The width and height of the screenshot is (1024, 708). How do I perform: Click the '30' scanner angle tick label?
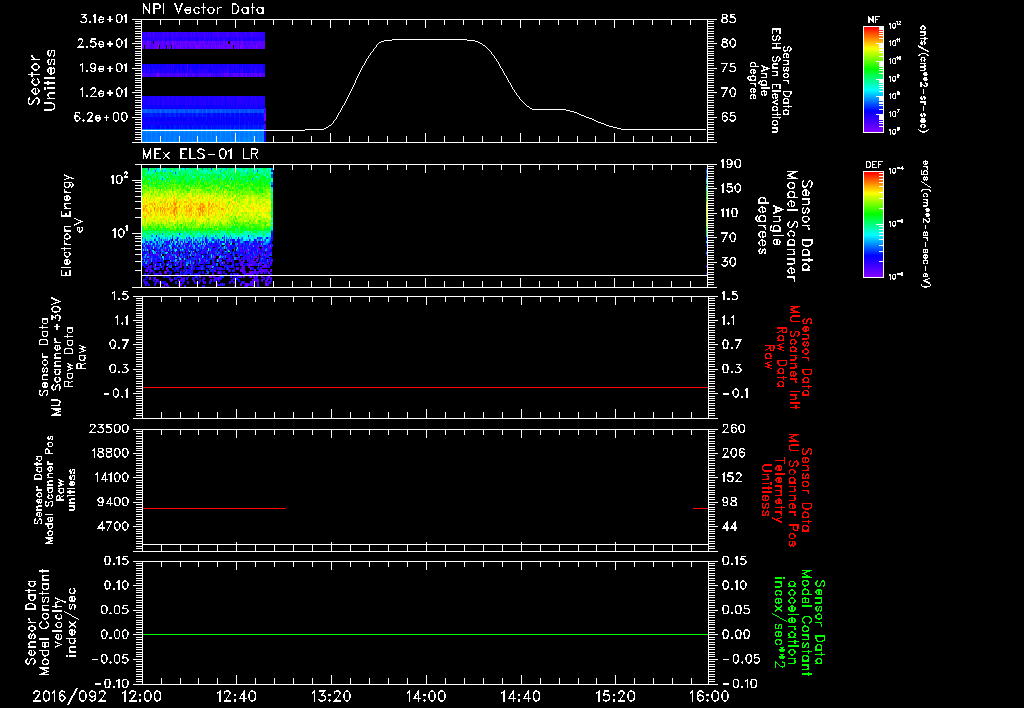pyautogui.click(x=729, y=262)
